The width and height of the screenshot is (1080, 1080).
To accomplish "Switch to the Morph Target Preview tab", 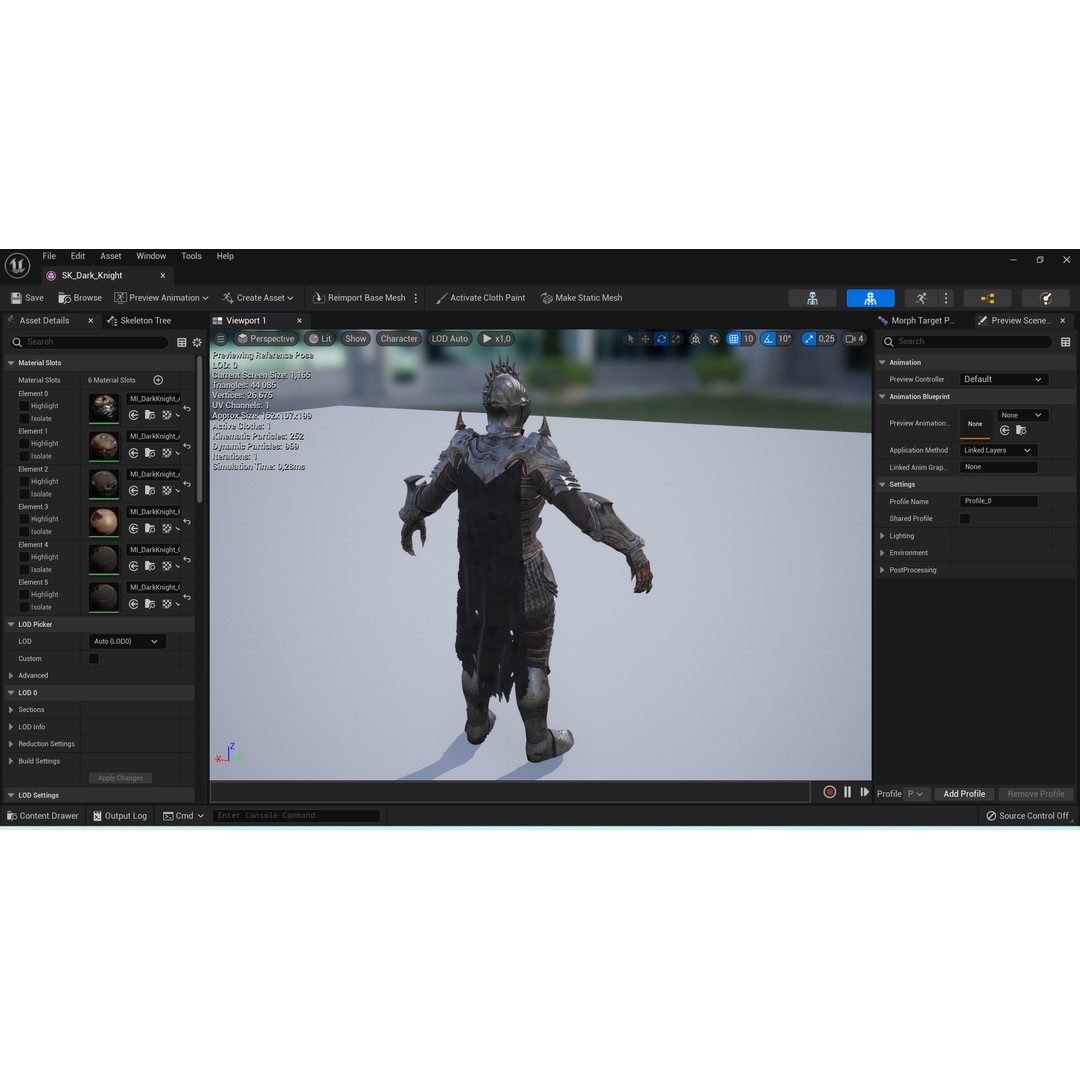I will click(917, 321).
